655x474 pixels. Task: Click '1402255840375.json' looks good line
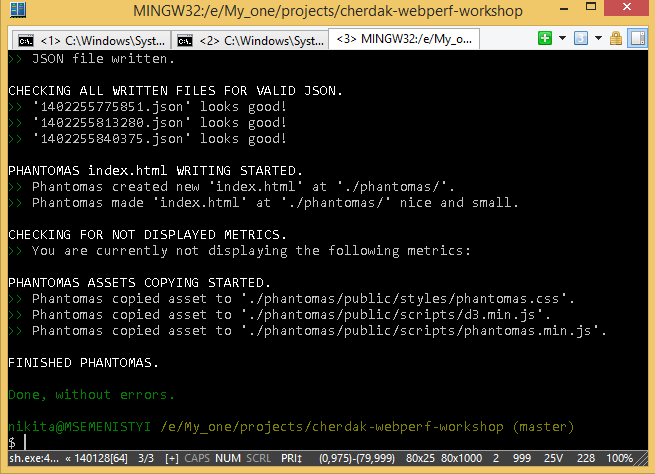[147, 139]
